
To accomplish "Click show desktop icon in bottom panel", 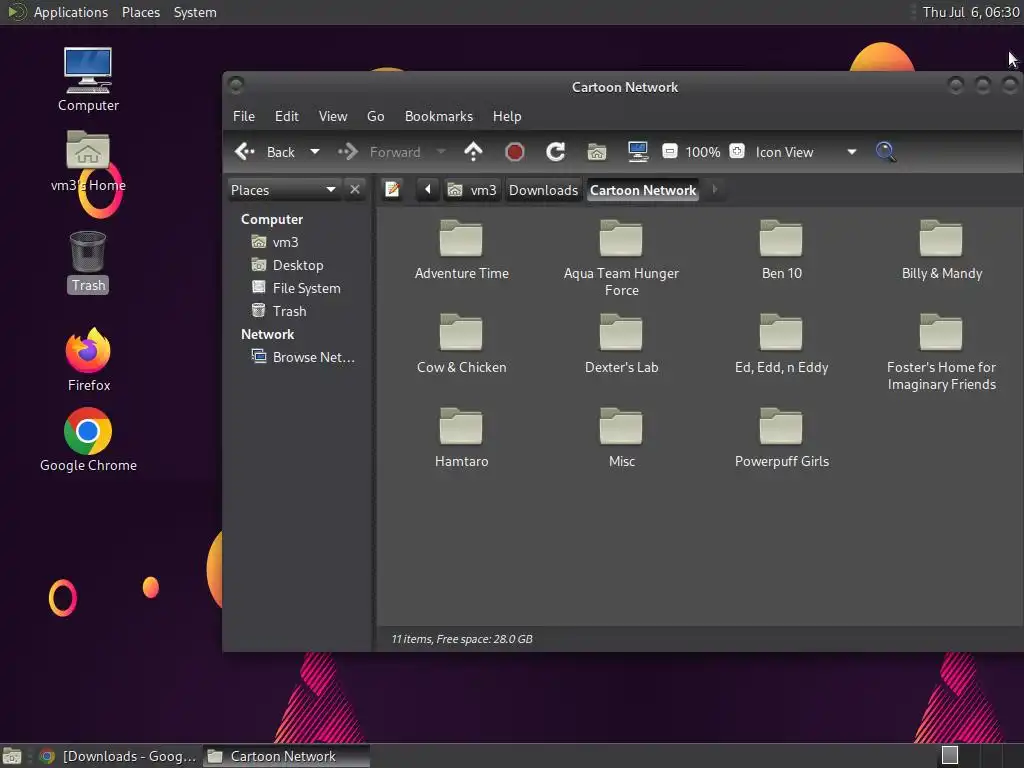I will pyautogui.click(x=12, y=756).
